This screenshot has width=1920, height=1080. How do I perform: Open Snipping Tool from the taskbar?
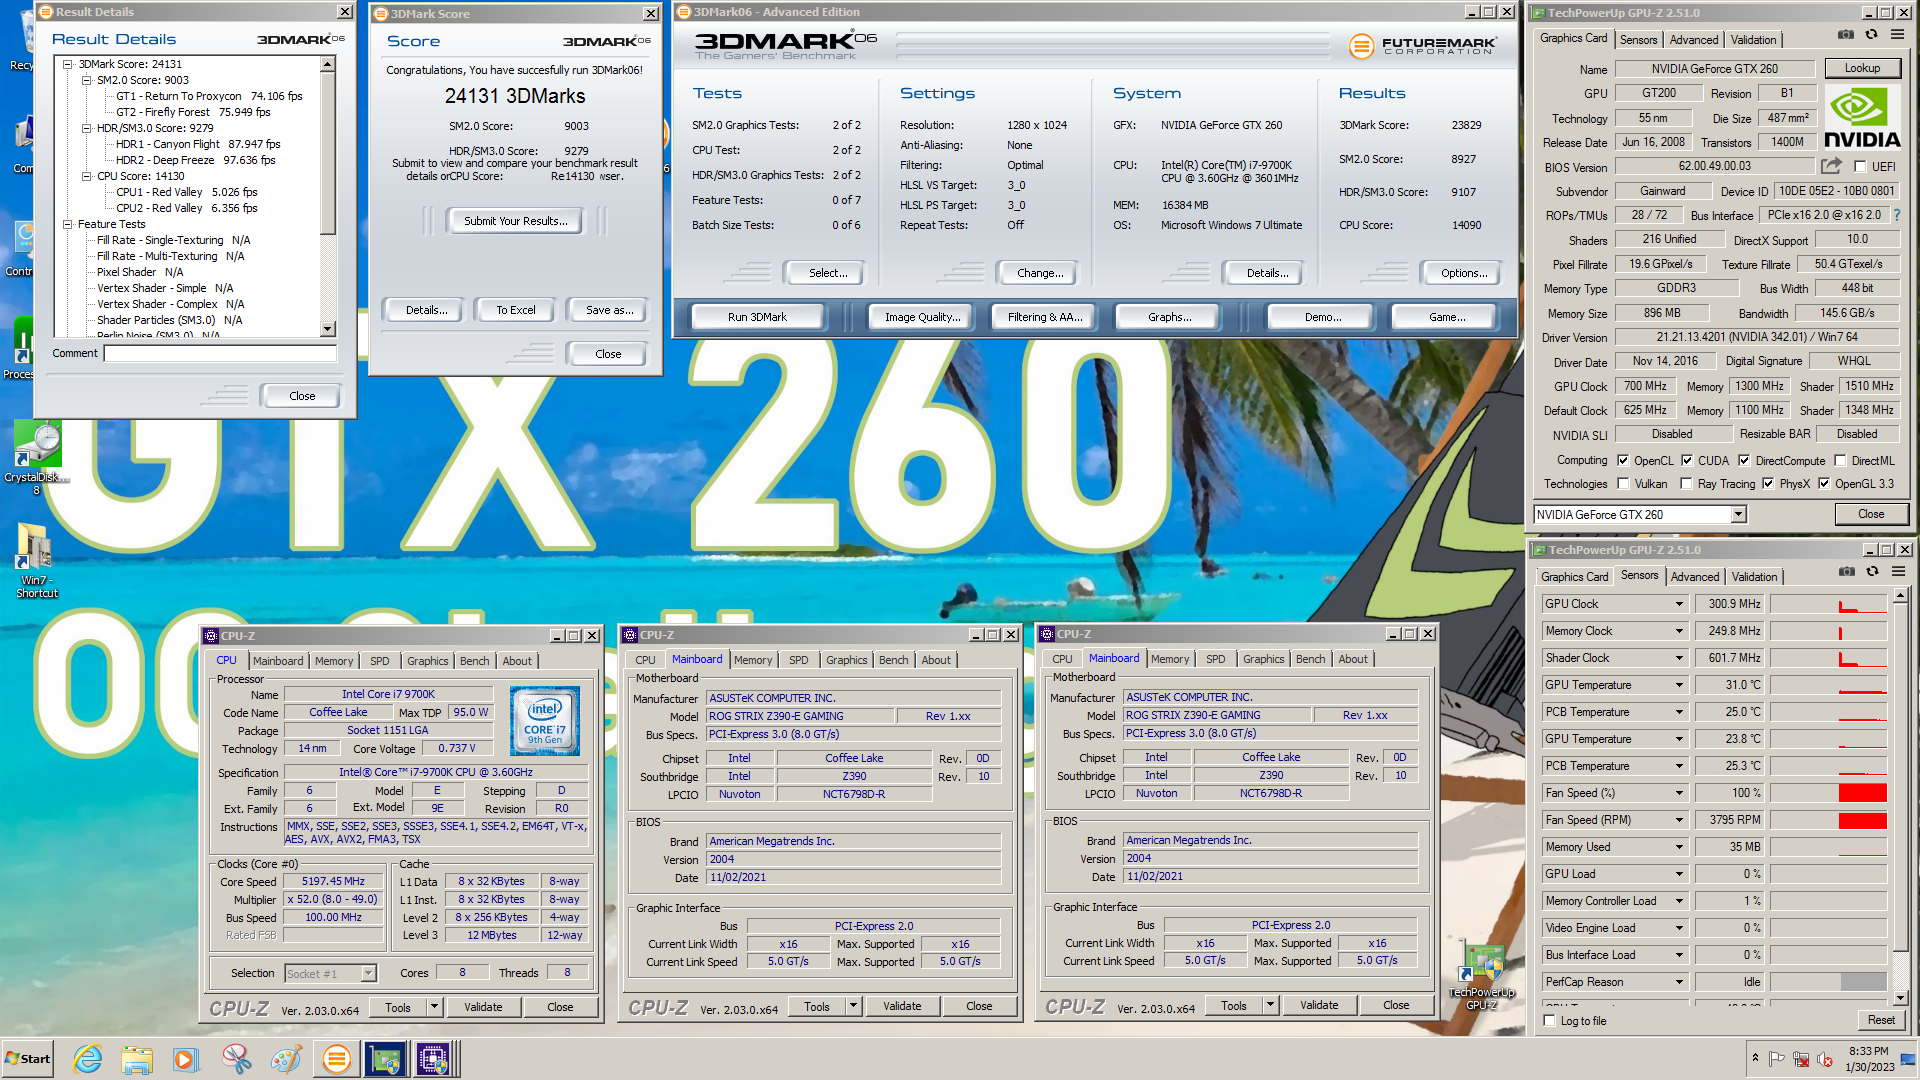coord(237,1059)
